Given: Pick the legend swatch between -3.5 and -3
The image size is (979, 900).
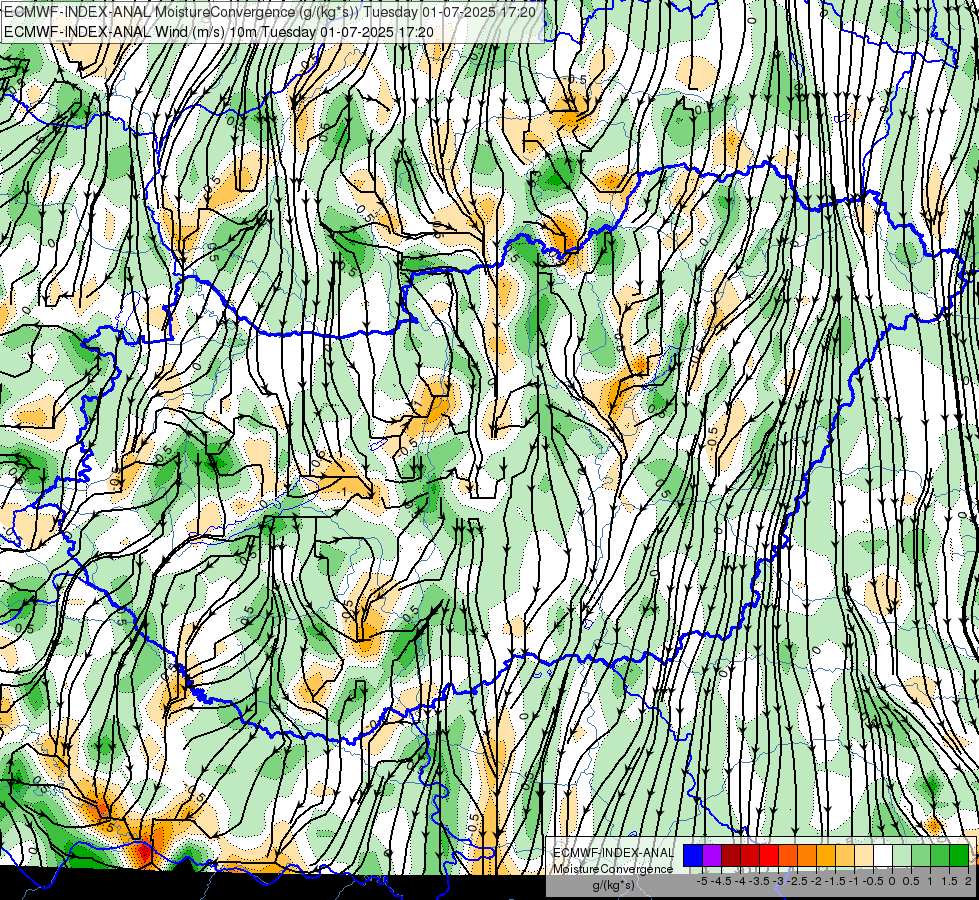Looking at the screenshot, I should click(769, 856).
